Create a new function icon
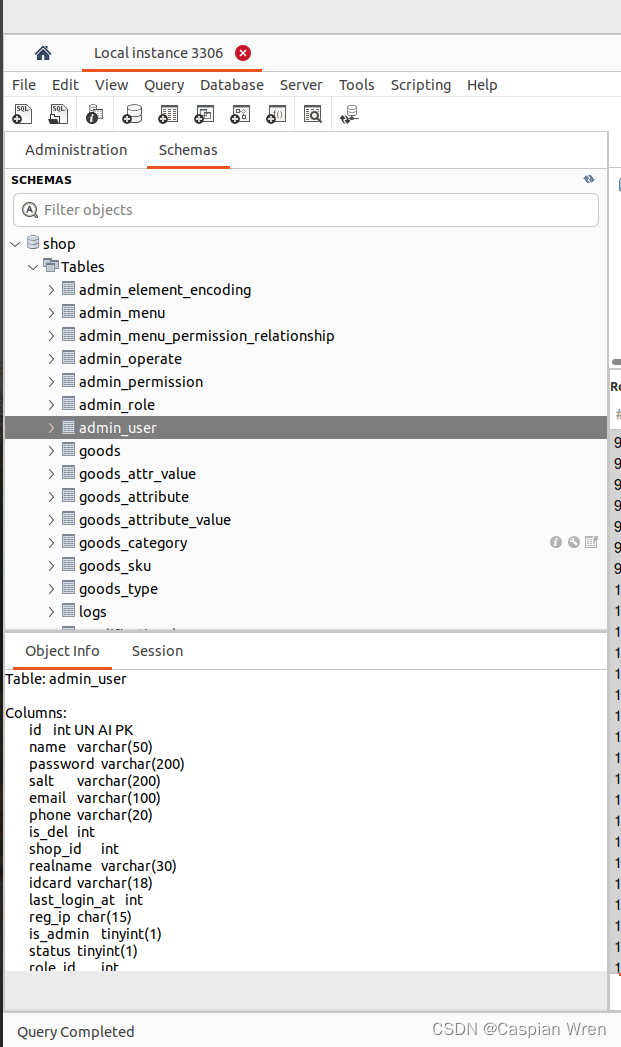The height and width of the screenshot is (1047, 621). click(x=276, y=114)
